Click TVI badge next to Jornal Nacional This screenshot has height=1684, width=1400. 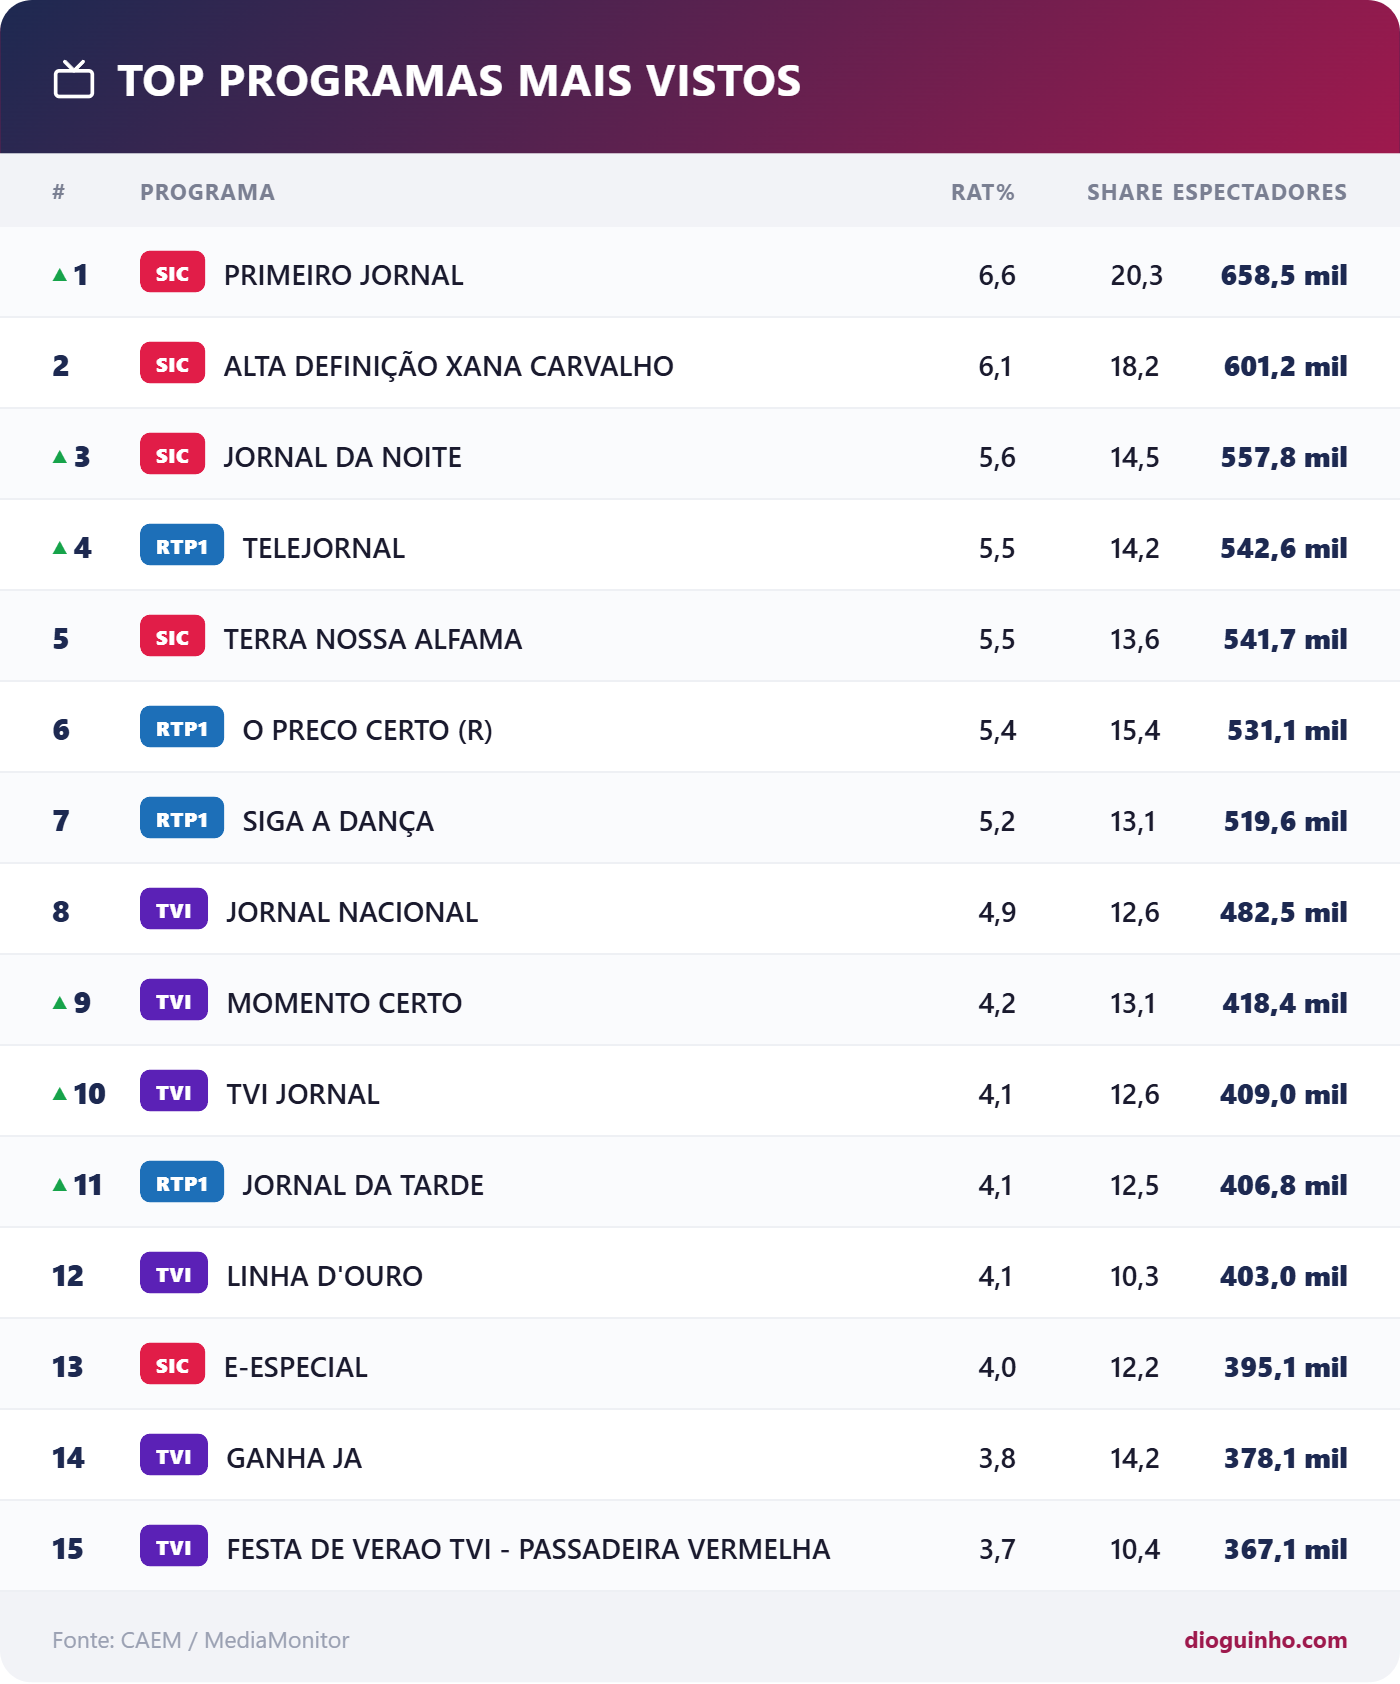[x=174, y=910]
